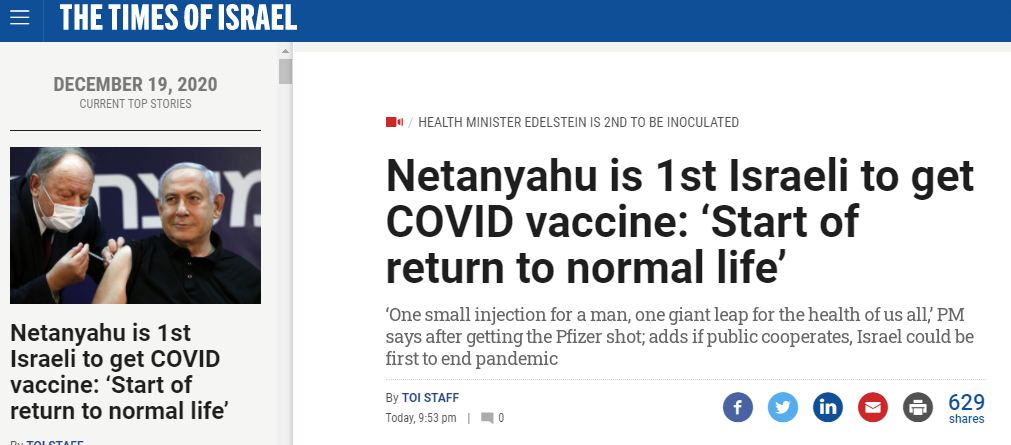Share the article on LinkedIn
The height and width of the screenshot is (445, 1011).
[x=828, y=408]
